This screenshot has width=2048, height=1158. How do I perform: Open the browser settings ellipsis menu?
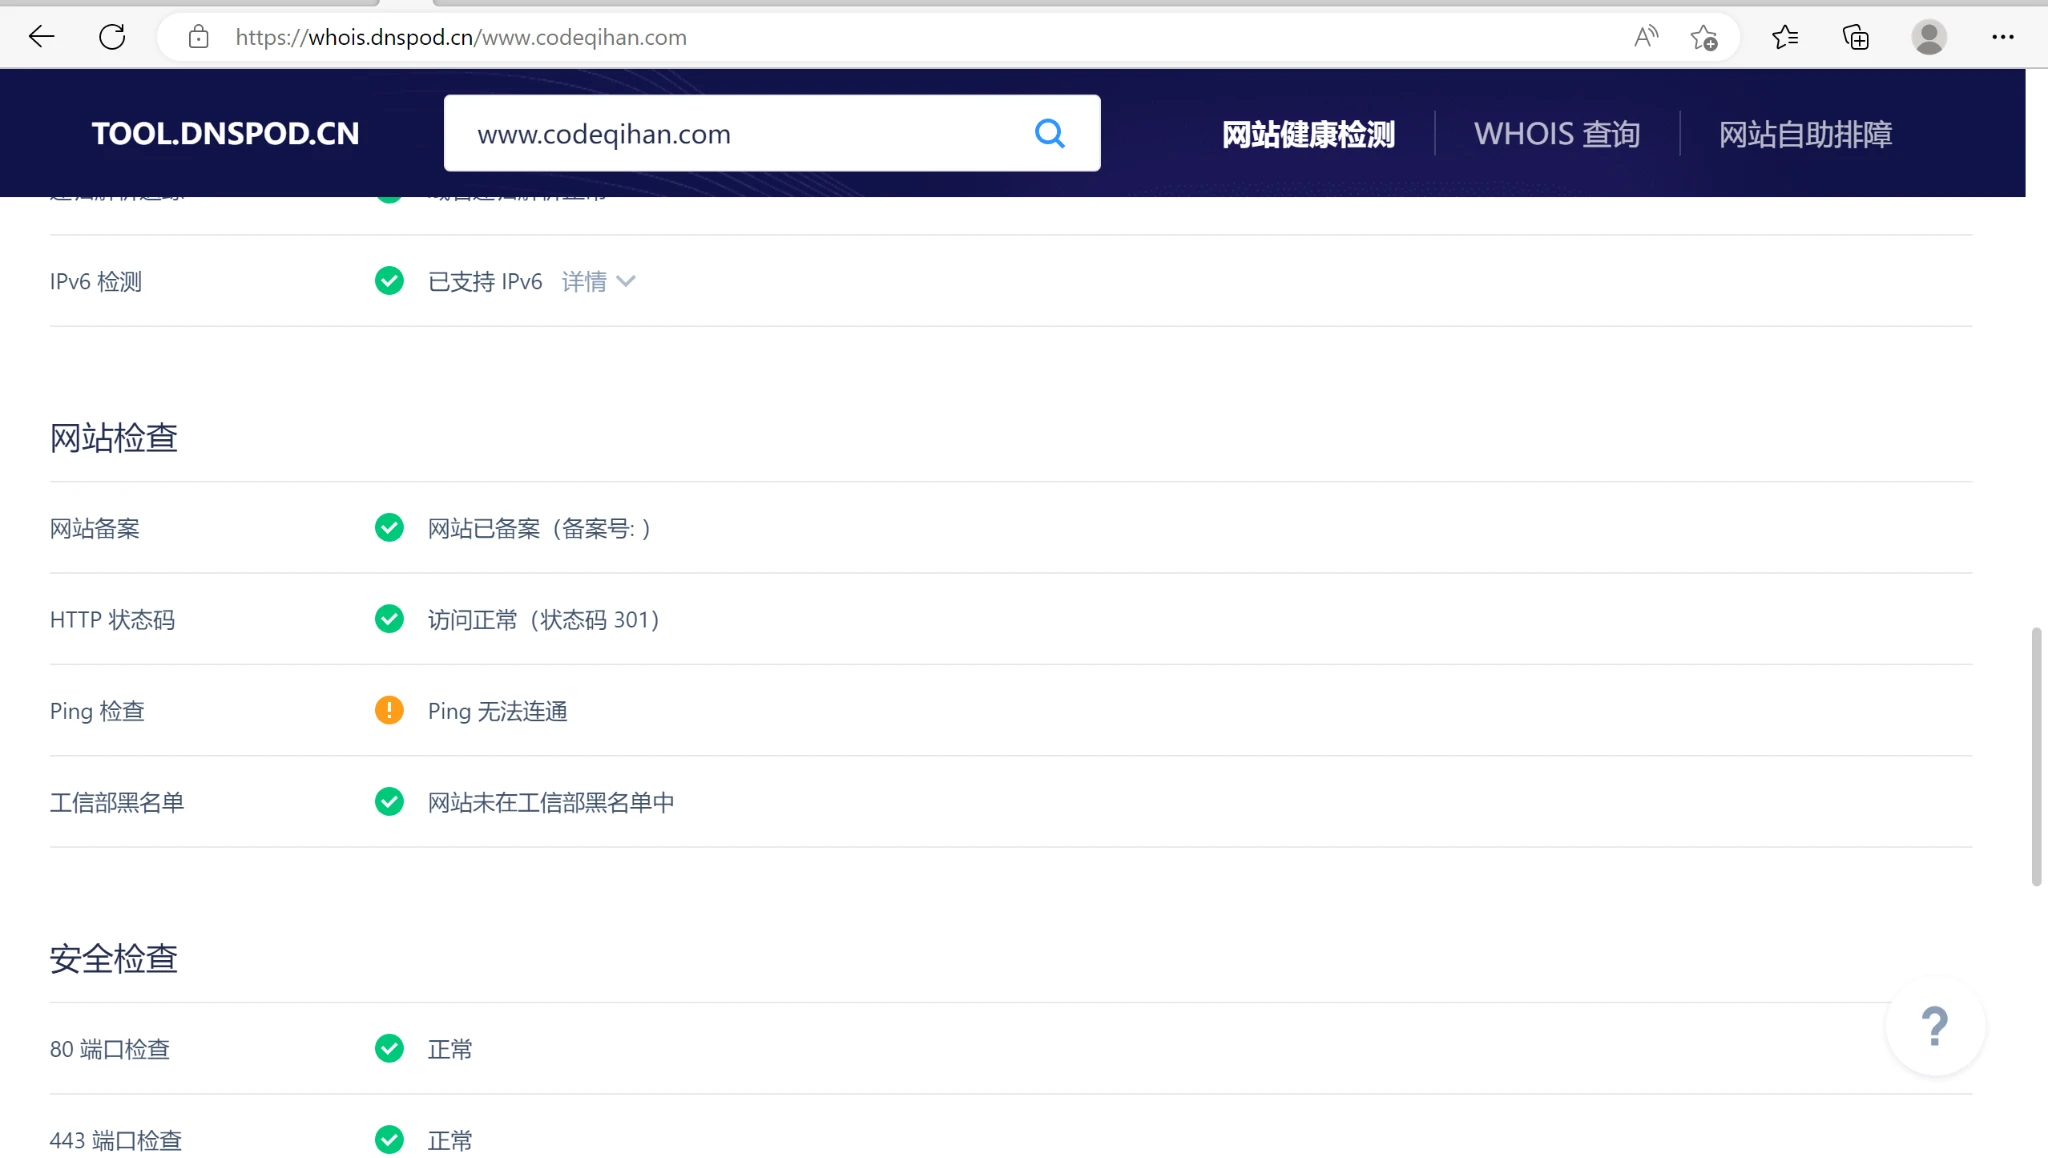pos(2002,37)
